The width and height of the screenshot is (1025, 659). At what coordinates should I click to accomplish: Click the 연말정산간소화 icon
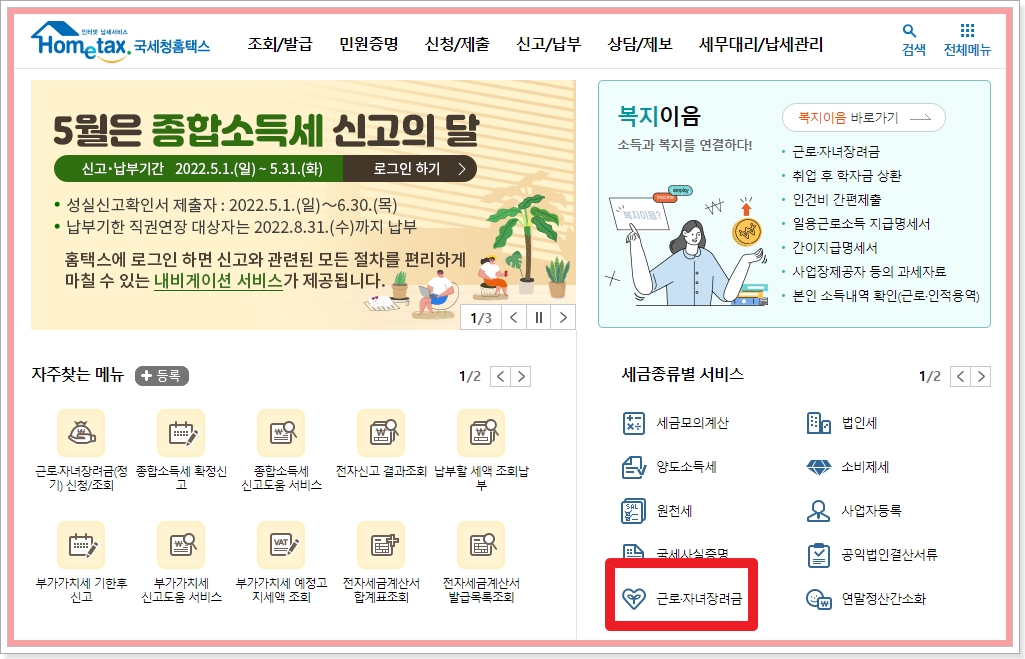(x=818, y=598)
